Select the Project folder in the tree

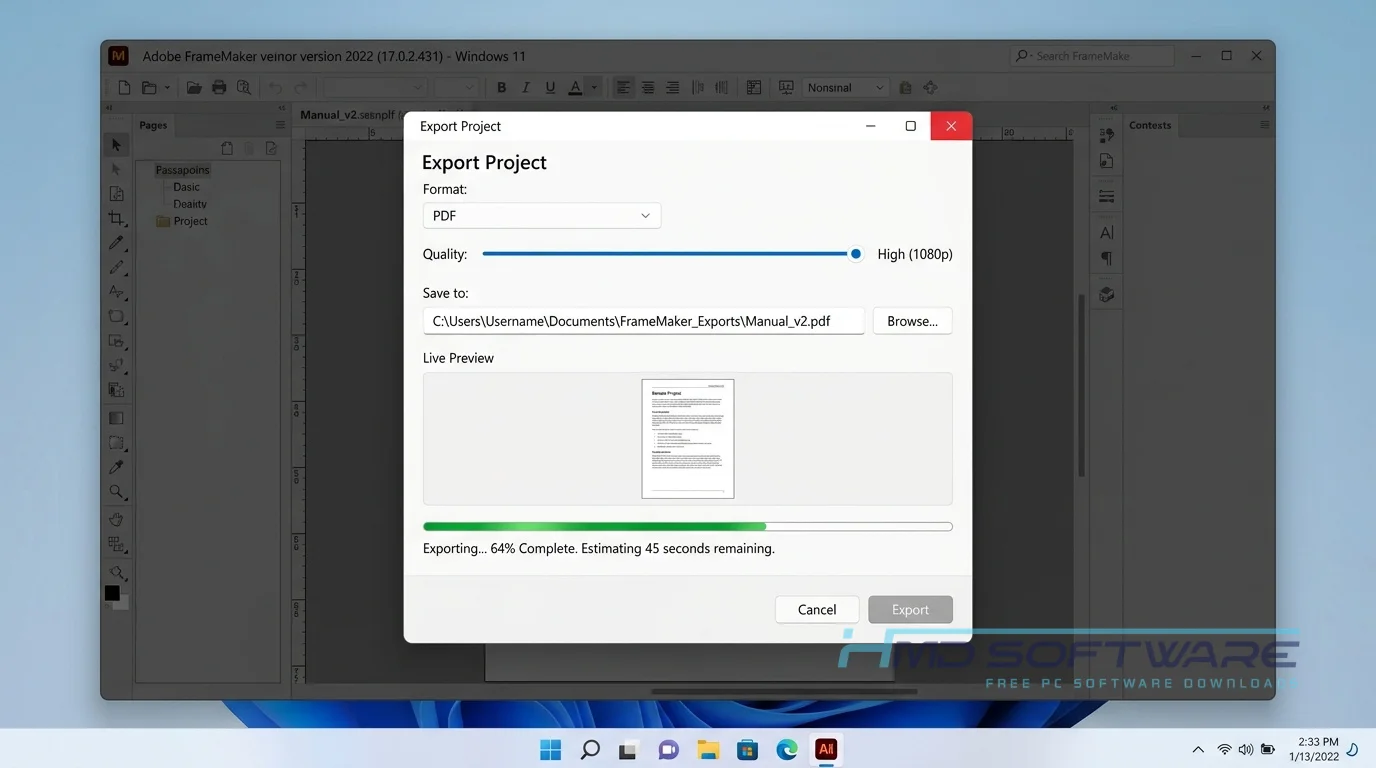(182, 221)
